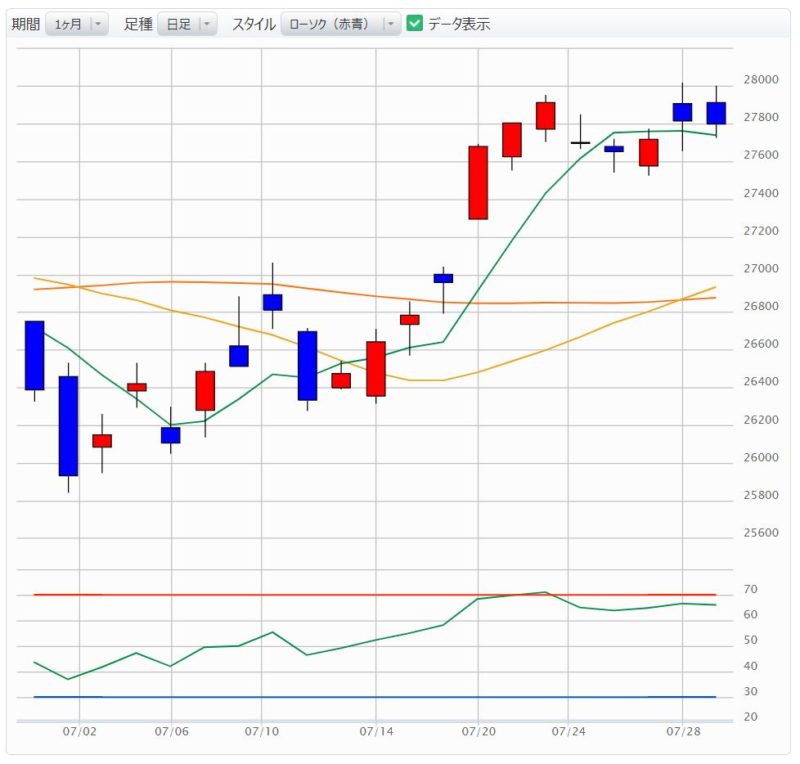Click the 07/20 date axis label
Screen dimensions: 800x764
click(479, 731)
